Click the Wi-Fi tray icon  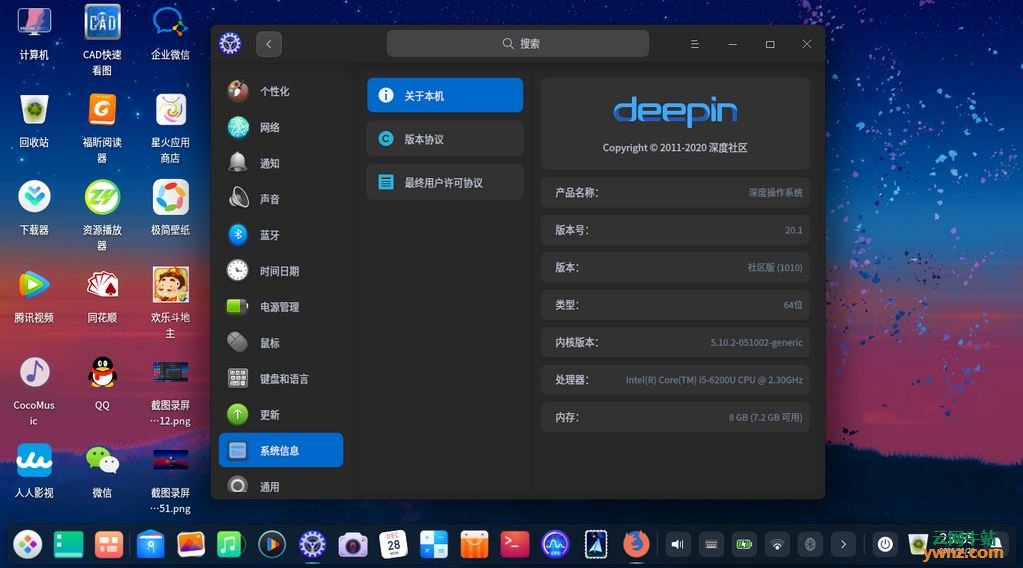point(777,545)
